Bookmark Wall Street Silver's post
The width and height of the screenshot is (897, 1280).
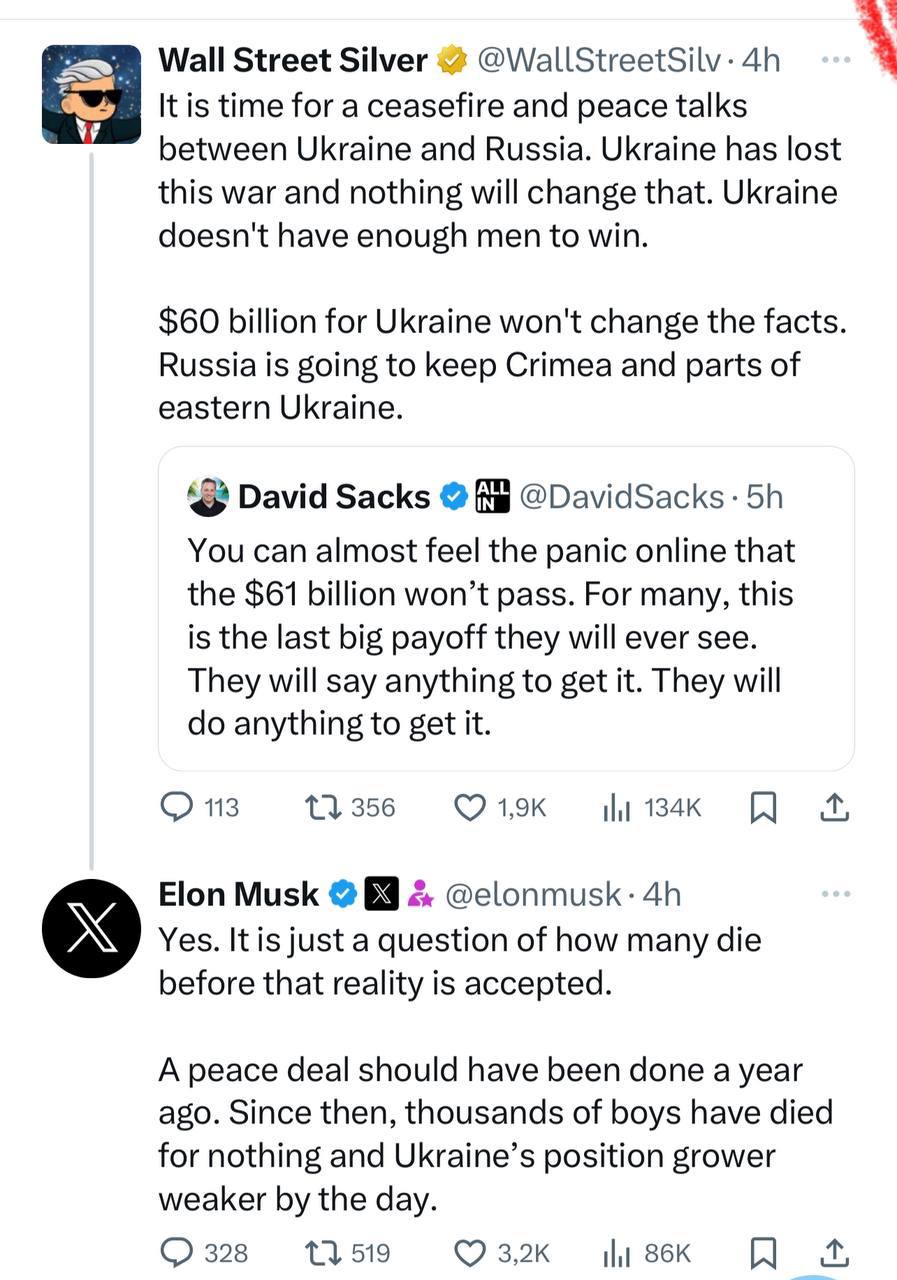pyautogui.click(x=763, y=808)
